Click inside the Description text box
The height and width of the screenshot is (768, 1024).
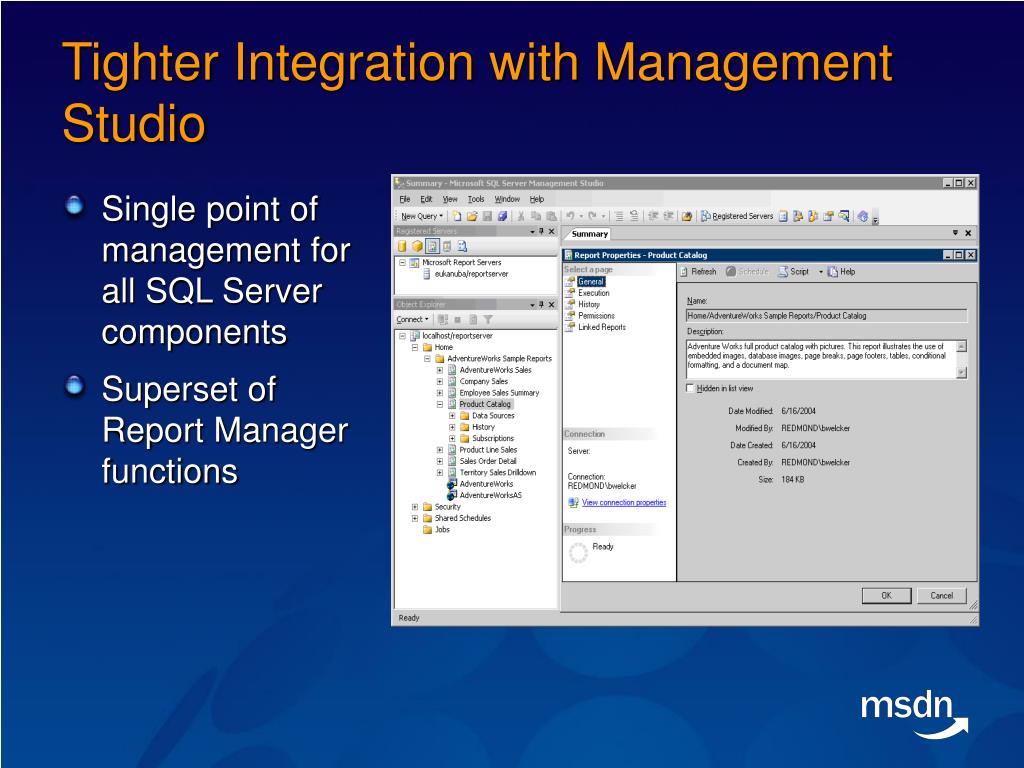tap(821, 359)
